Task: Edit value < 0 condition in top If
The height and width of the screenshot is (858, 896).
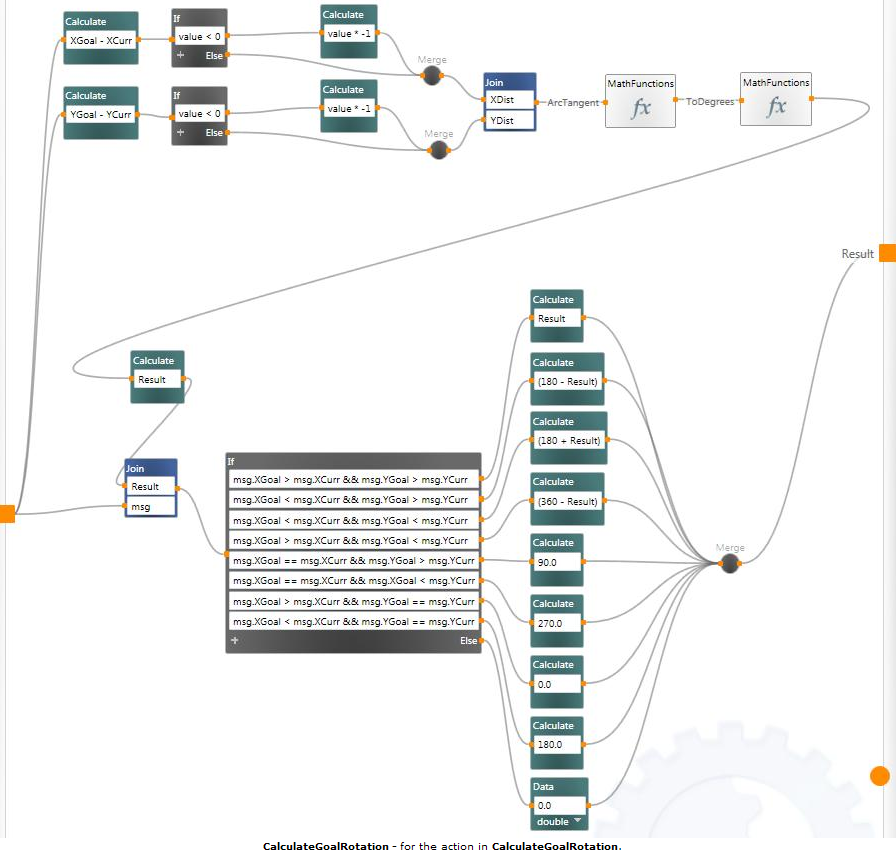Action: (199, 37)
